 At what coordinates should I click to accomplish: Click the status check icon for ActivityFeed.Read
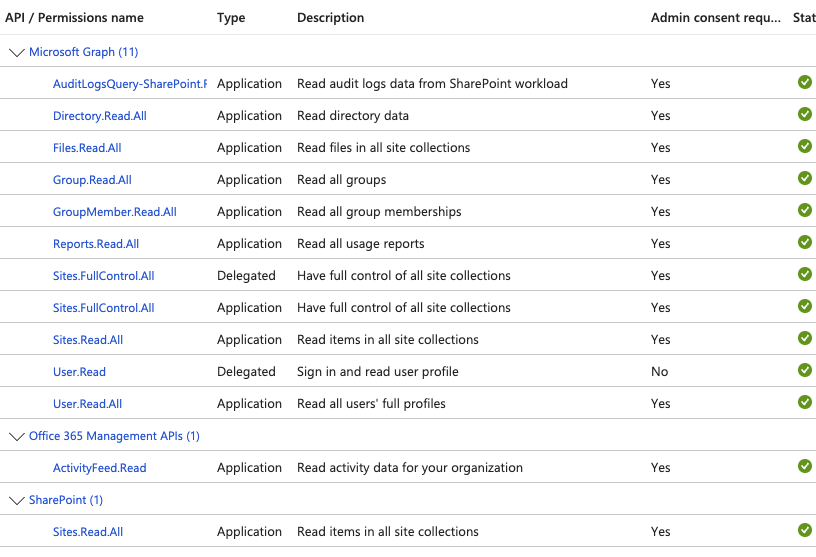click(805, 466)
